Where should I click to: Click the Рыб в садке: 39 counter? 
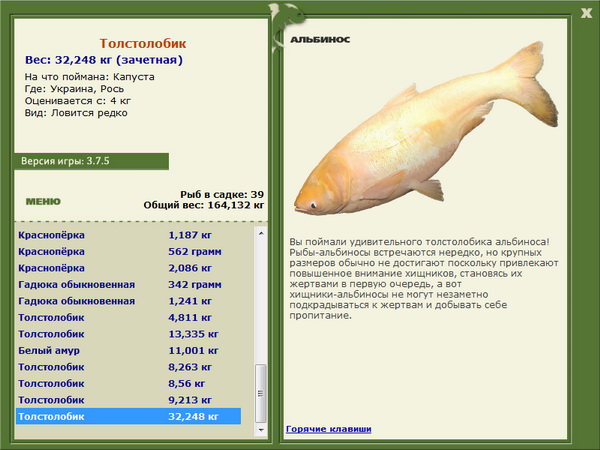pos(222,194)
